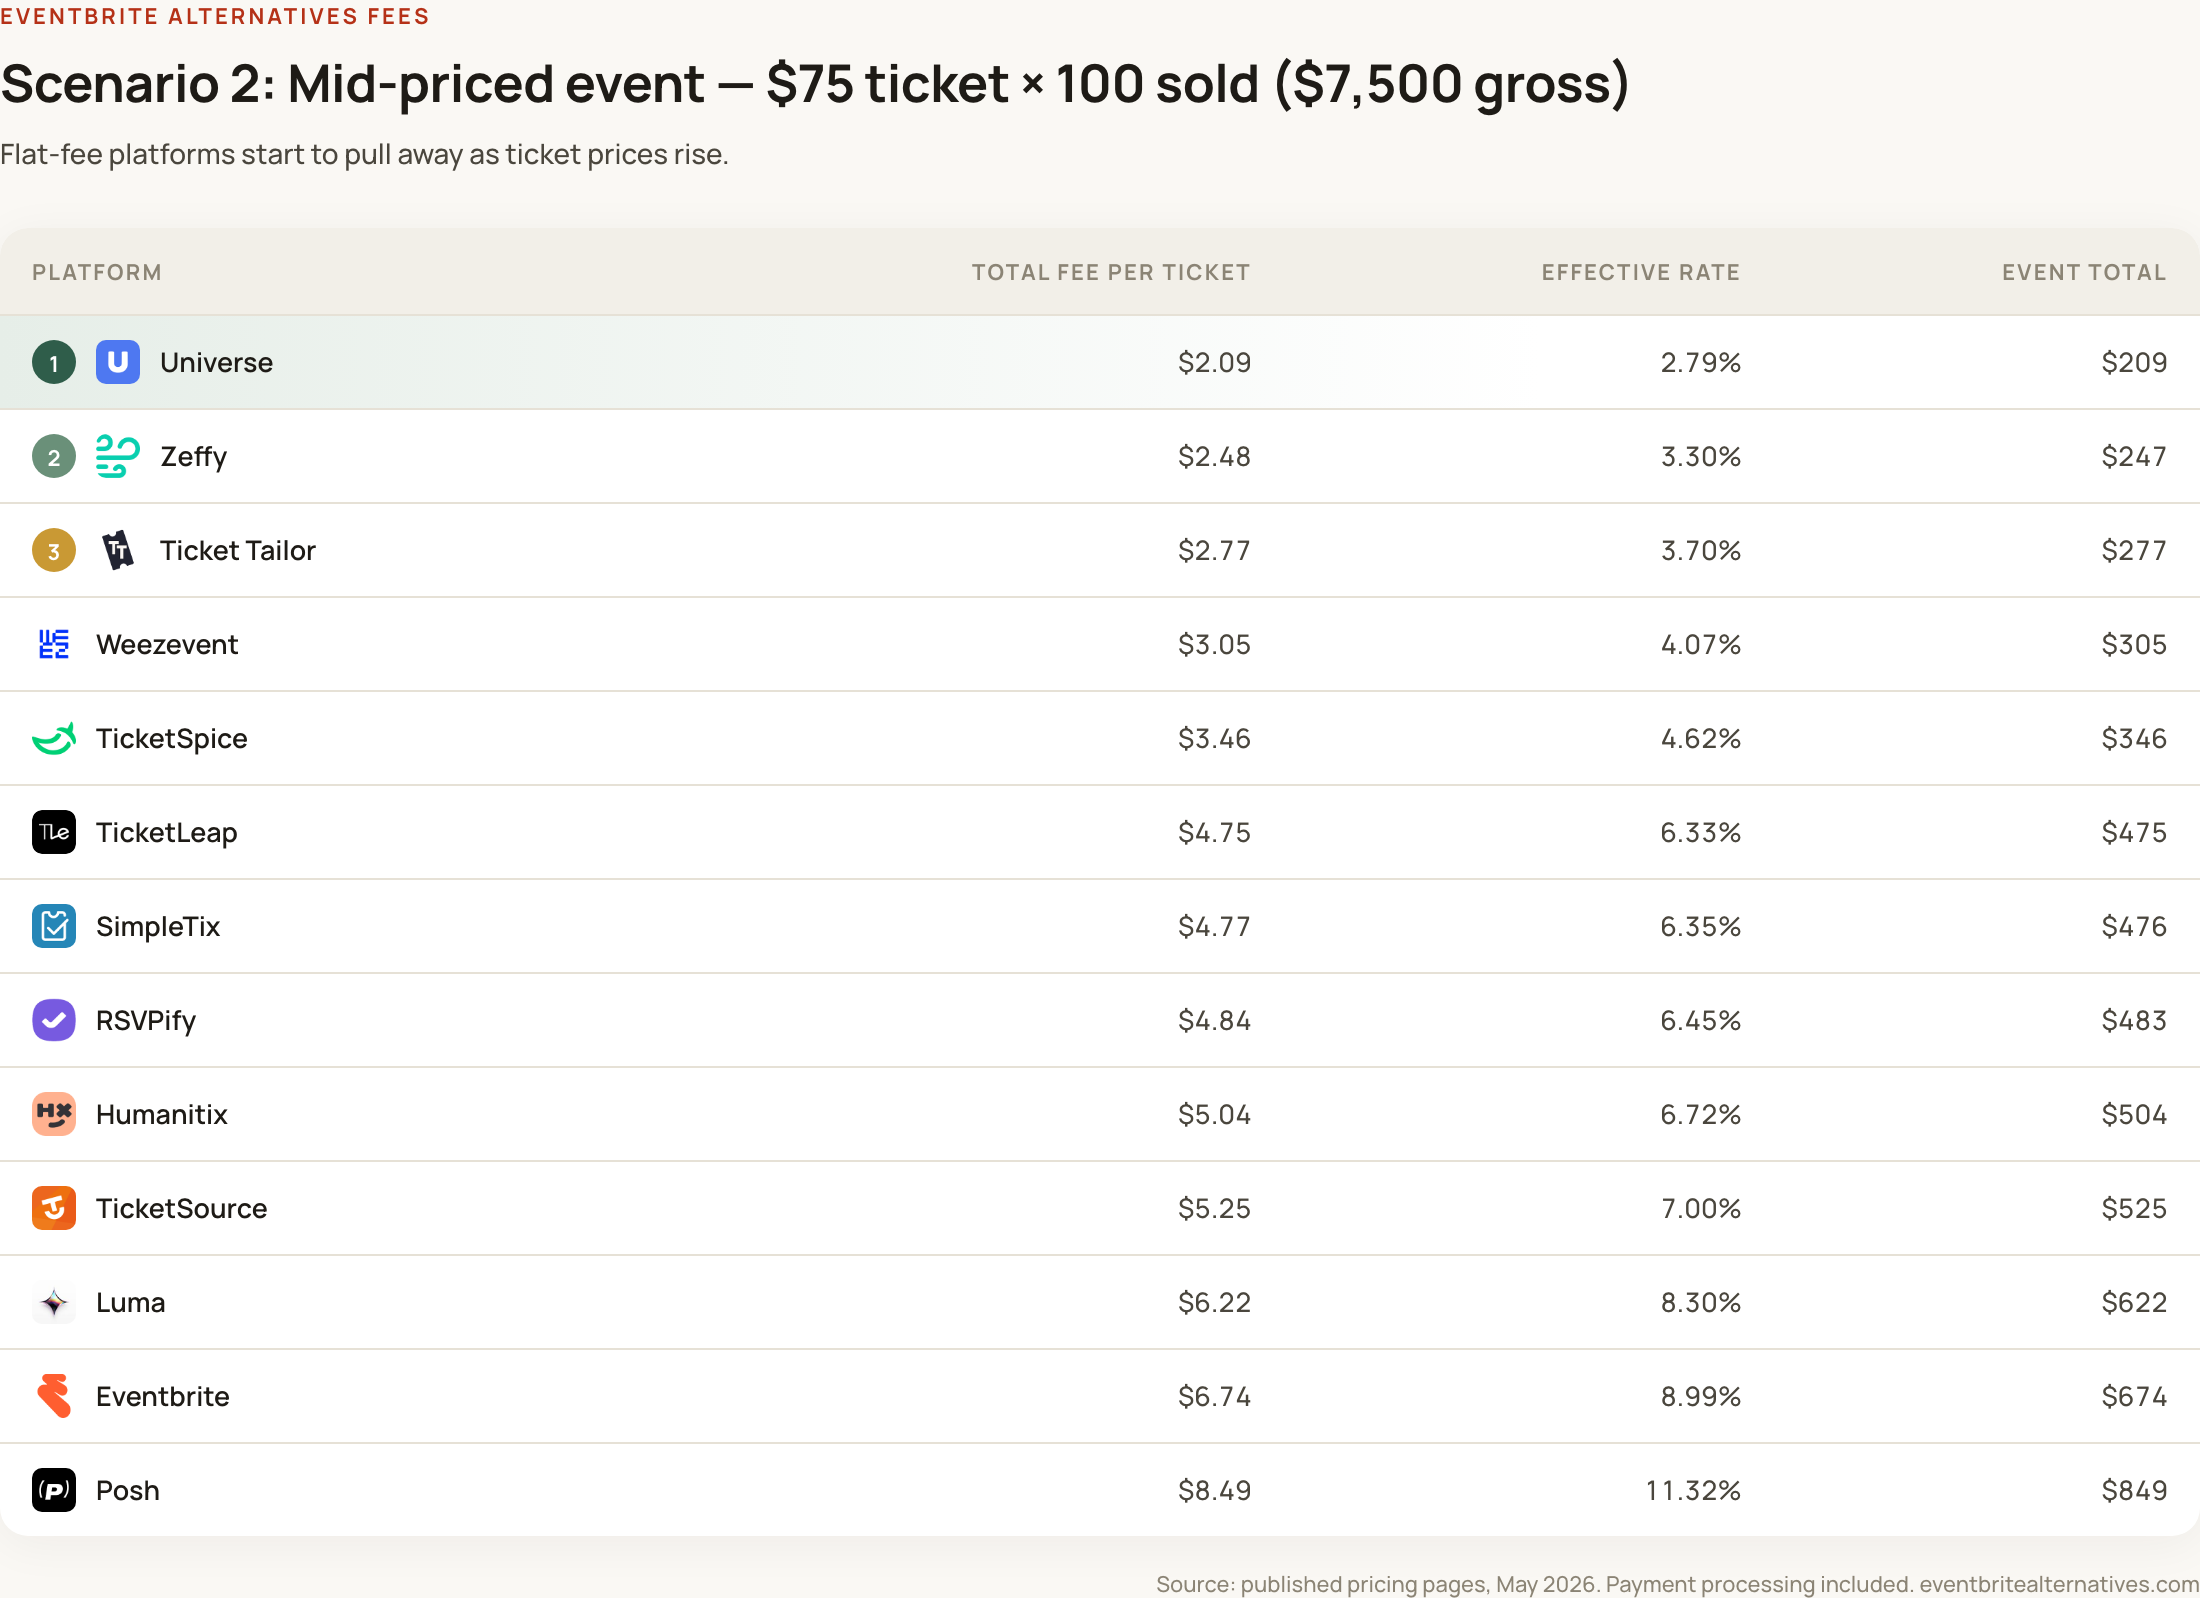Click the TicketSource logo icon
The image size is (2200, 1598).
(54, 1208)
